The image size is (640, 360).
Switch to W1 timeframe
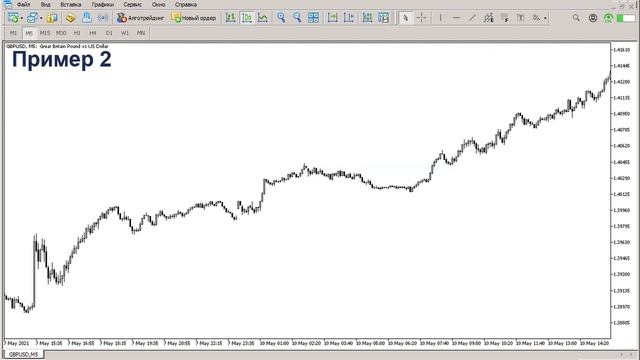click(124, 33)
